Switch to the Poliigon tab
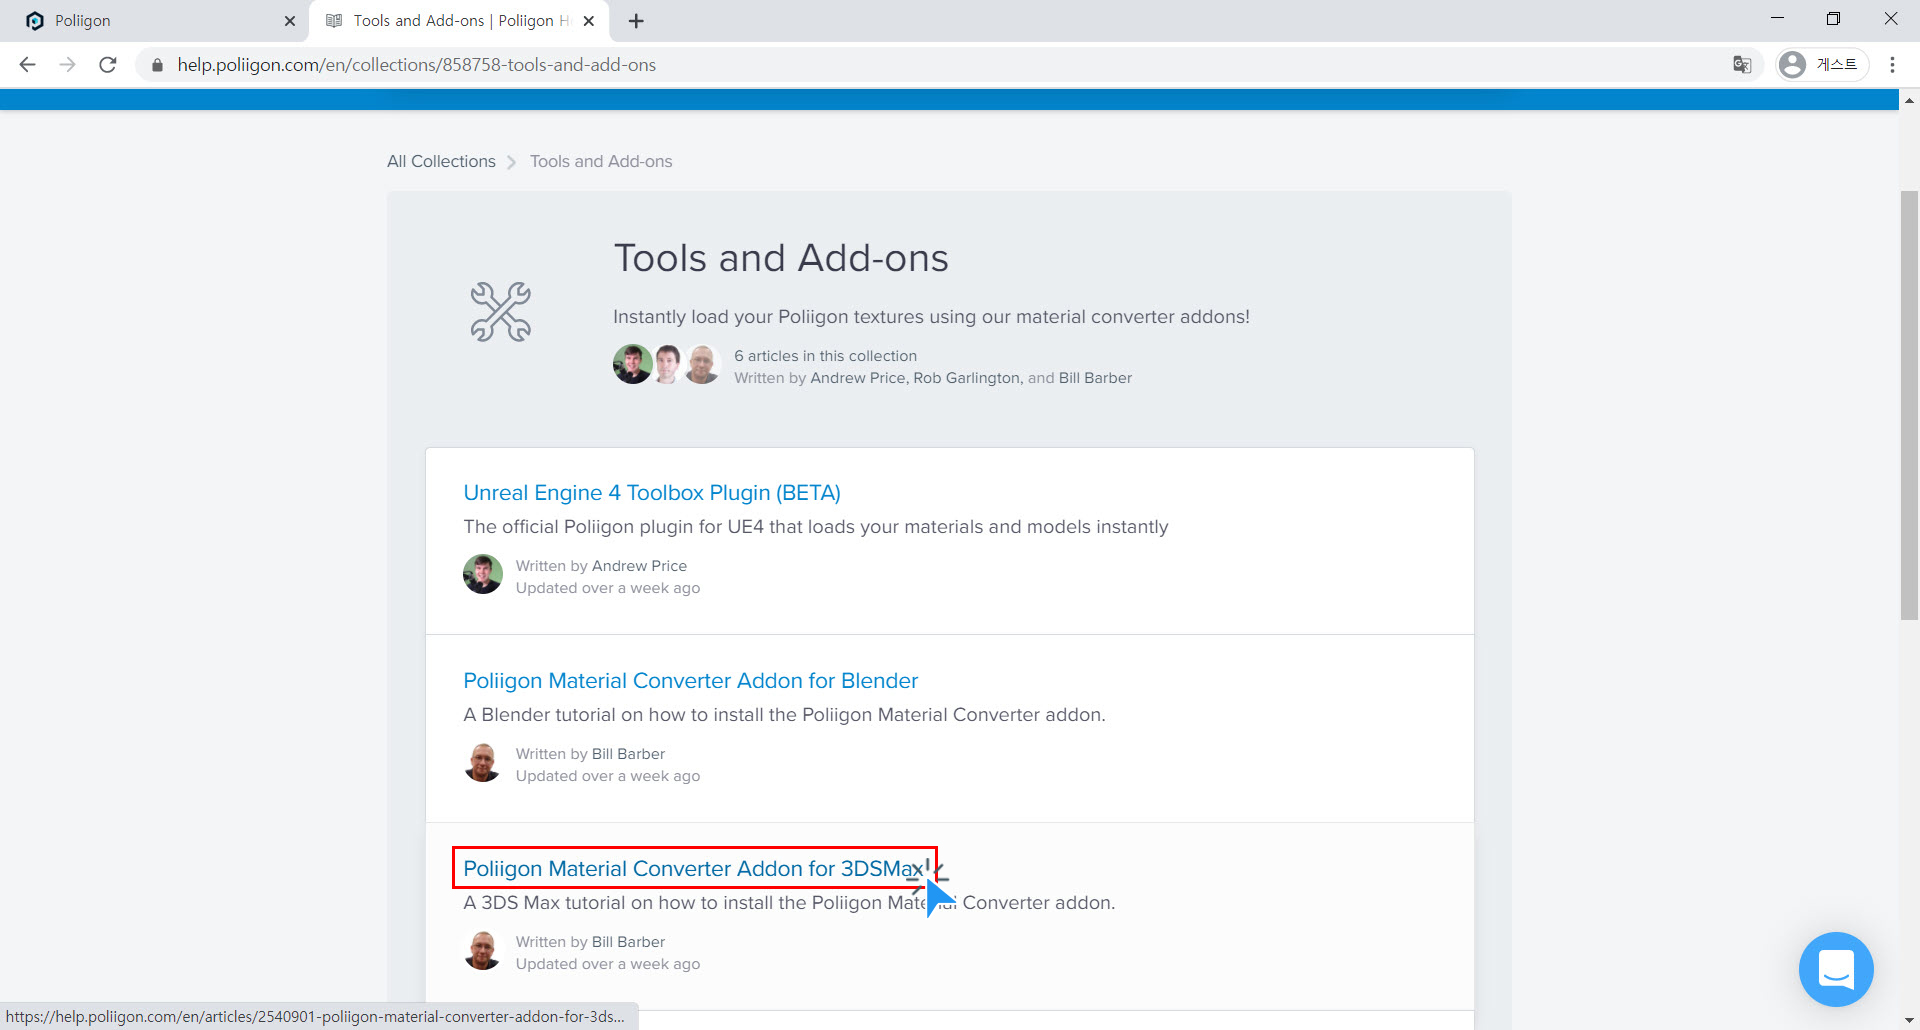The height and width of the screenshot is (1030, 1920). pos(155,21)
